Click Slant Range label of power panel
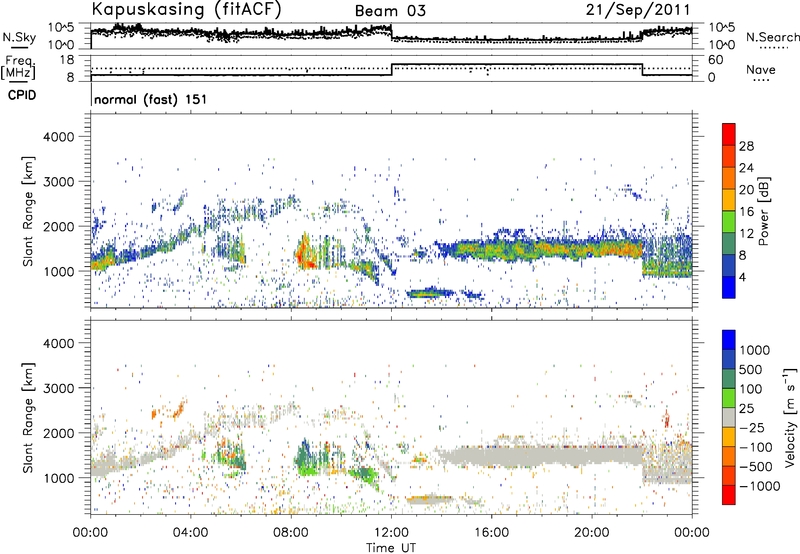 [x=28, y=211]
